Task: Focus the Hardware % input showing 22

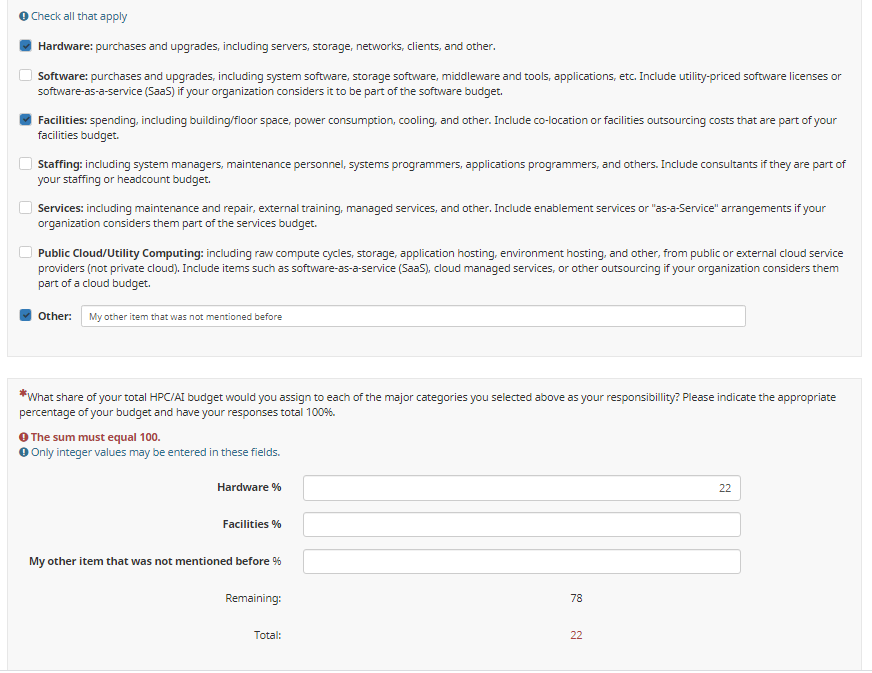Action: 521,488
